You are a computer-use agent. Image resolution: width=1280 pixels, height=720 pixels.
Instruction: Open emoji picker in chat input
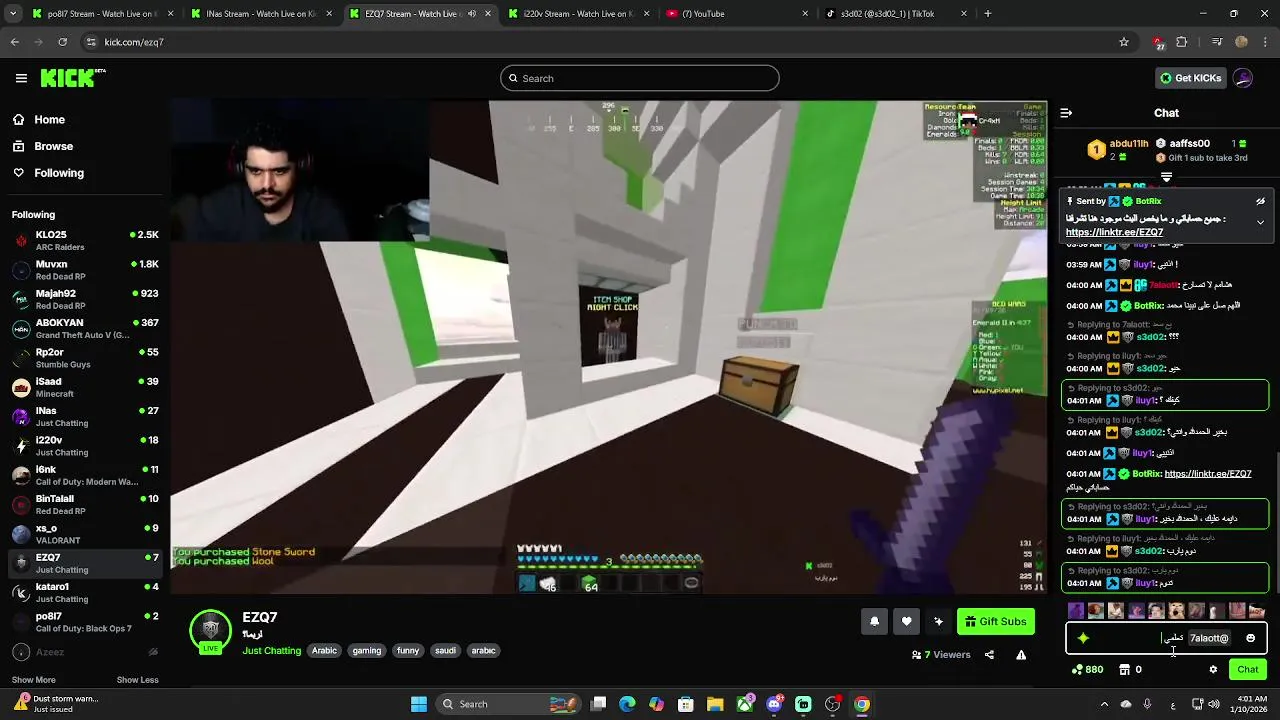point(1250,638)
